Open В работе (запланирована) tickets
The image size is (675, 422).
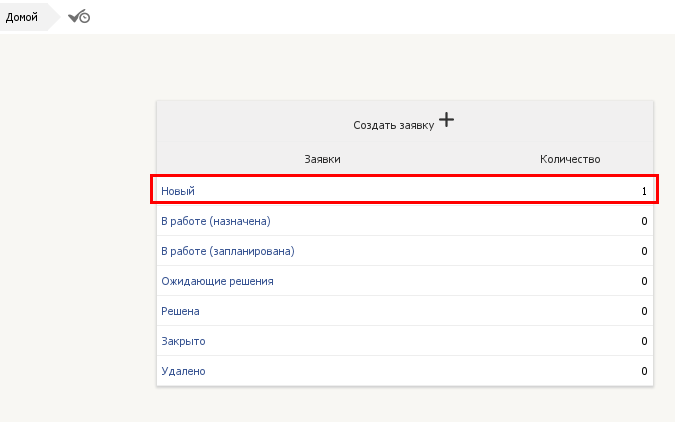point(228,251)
